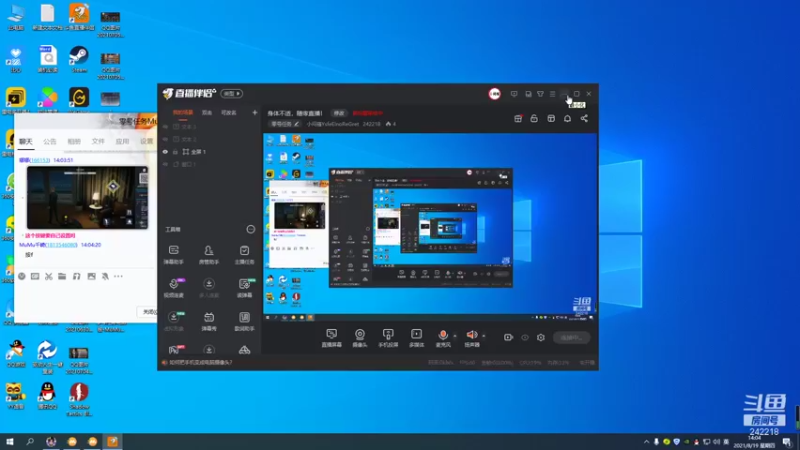Screen dimensions: 800x450
Task: Select the 全屏 1 source row
Action: pos(210,152)
